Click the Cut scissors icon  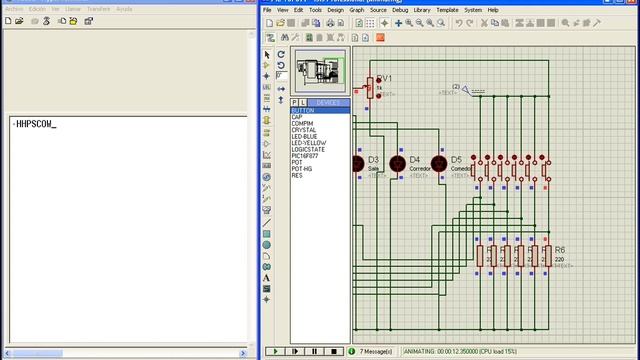(x=484, y=23)
